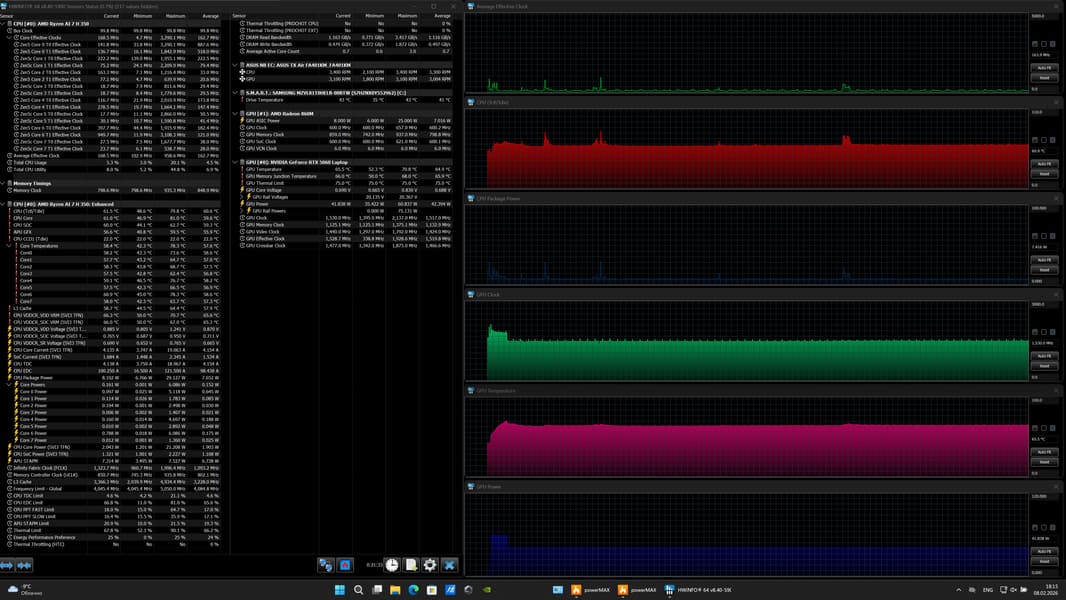The width and height of the screenshot is (1066, 600).
Task: Toggle middle checkbox in CPU Package Power graph
Action: (x=1044, y=236)
